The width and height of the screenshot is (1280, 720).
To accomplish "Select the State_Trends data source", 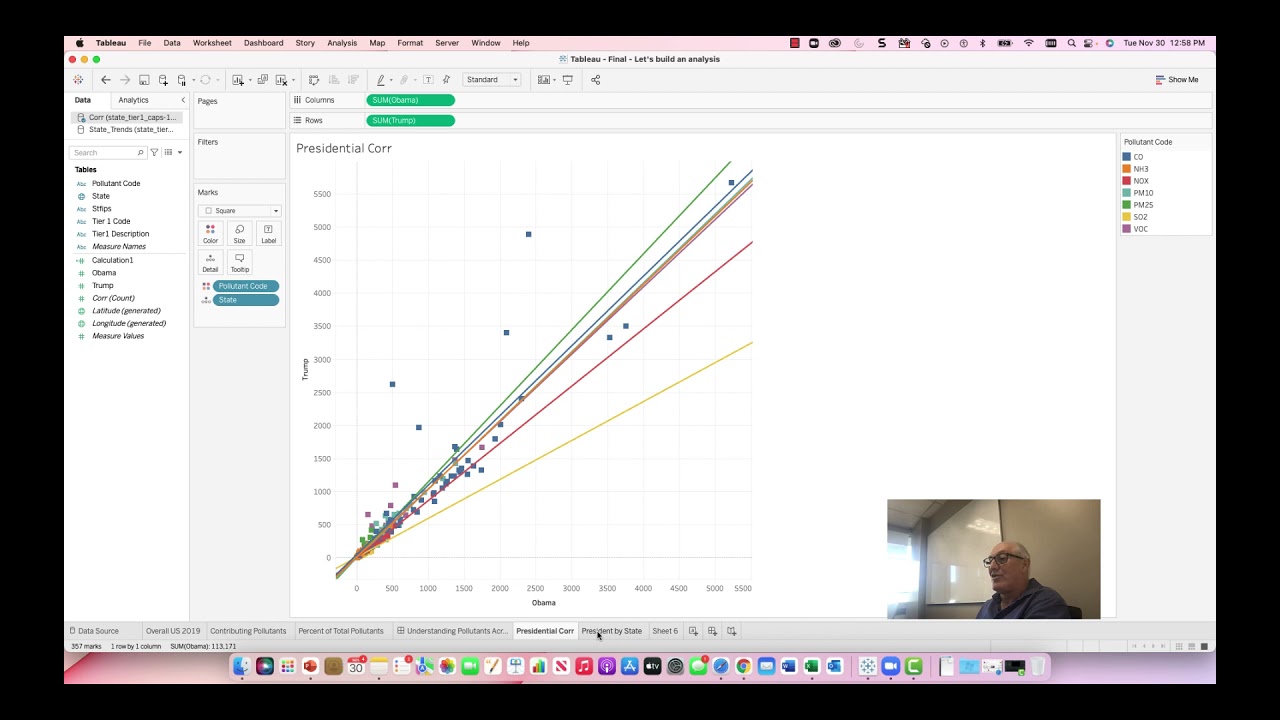I will tap(126, 129).
